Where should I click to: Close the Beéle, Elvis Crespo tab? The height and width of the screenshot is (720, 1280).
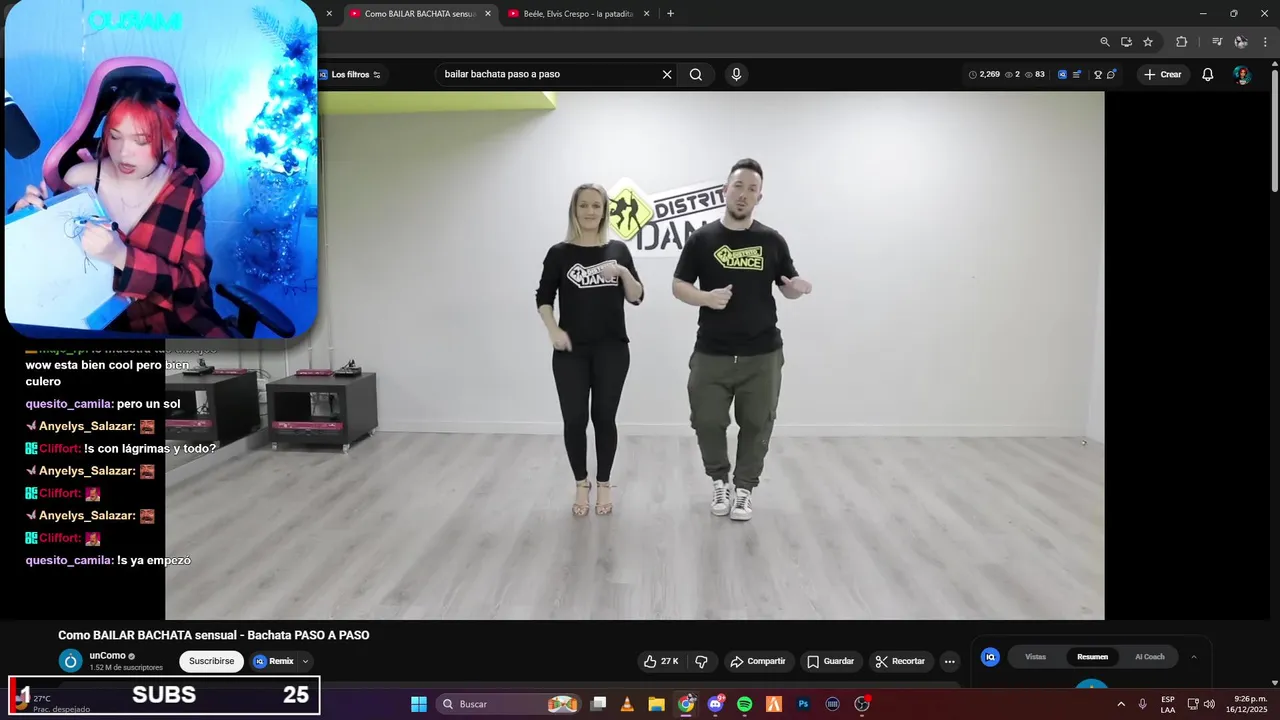click(x=646, y=14)
